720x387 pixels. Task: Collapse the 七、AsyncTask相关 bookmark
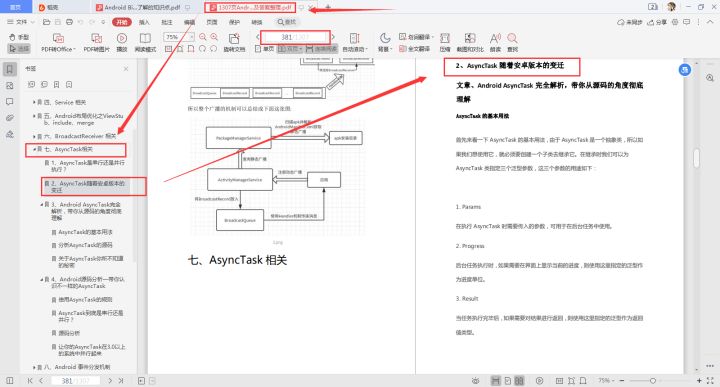[x=34, y=149]
